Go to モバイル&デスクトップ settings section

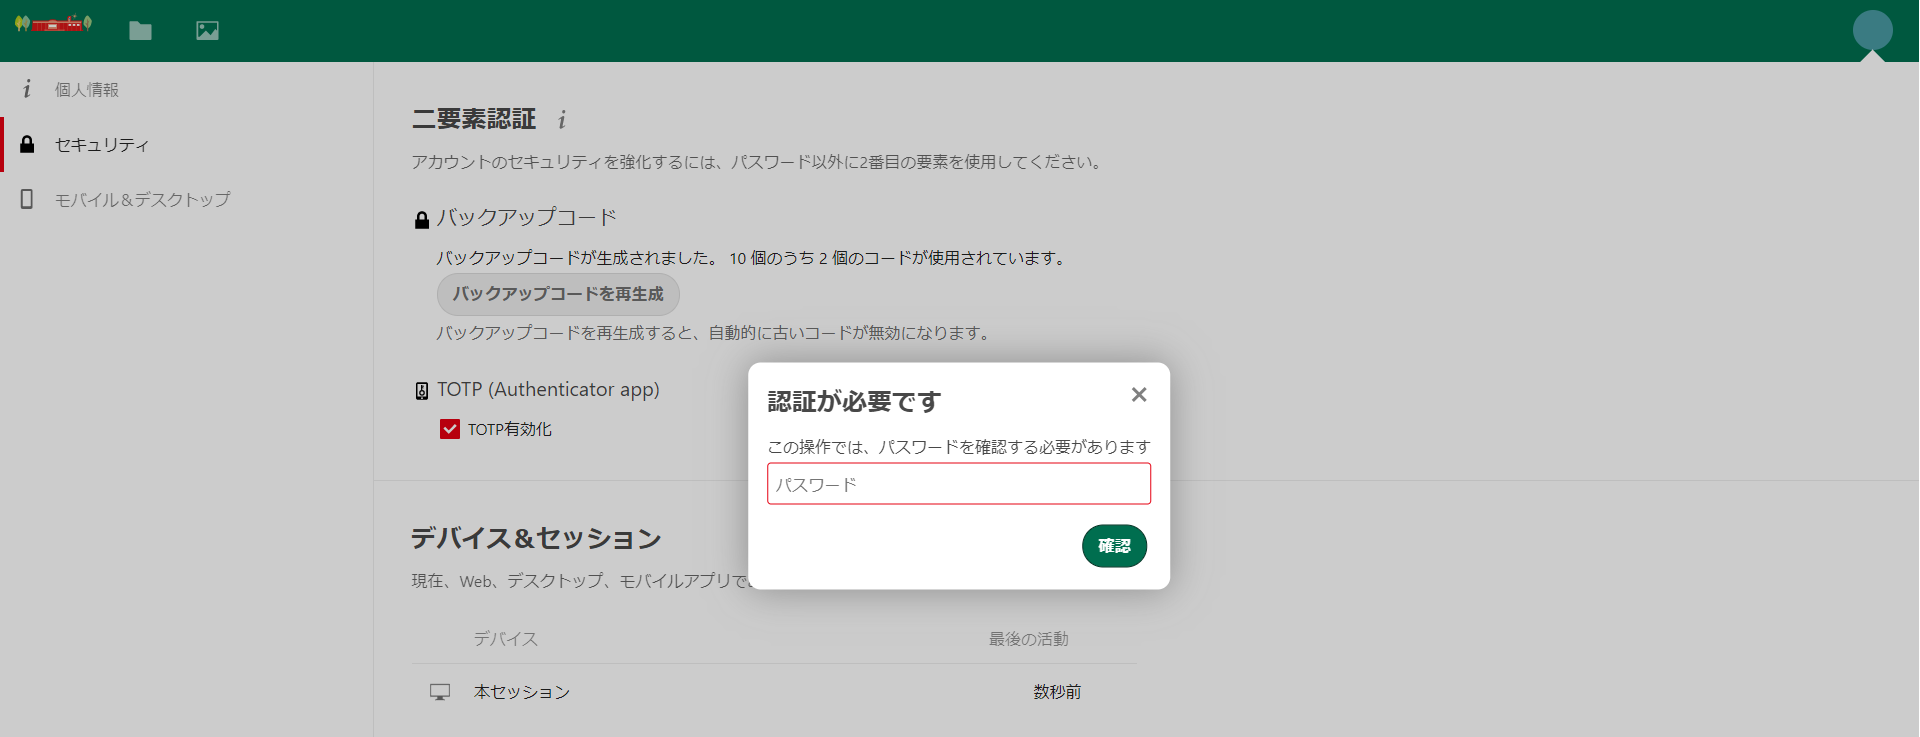142,200
